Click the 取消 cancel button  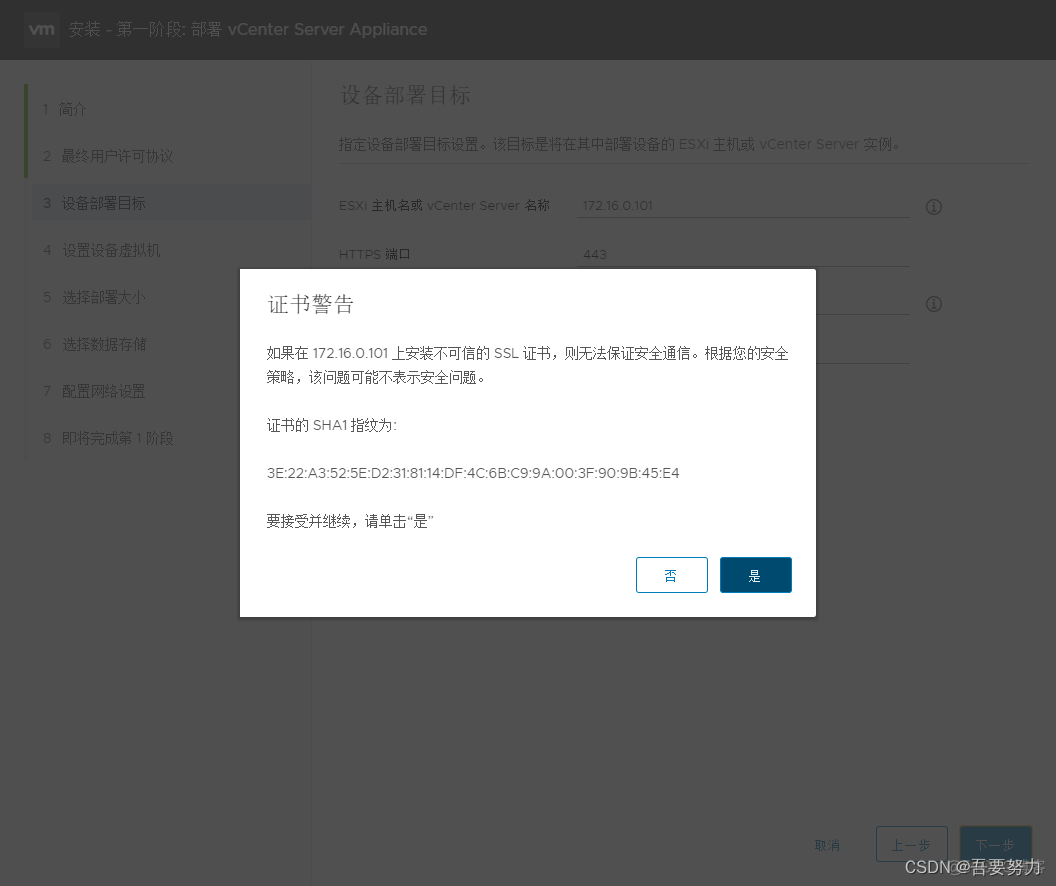pyautogui.click(x=827, y=845)
